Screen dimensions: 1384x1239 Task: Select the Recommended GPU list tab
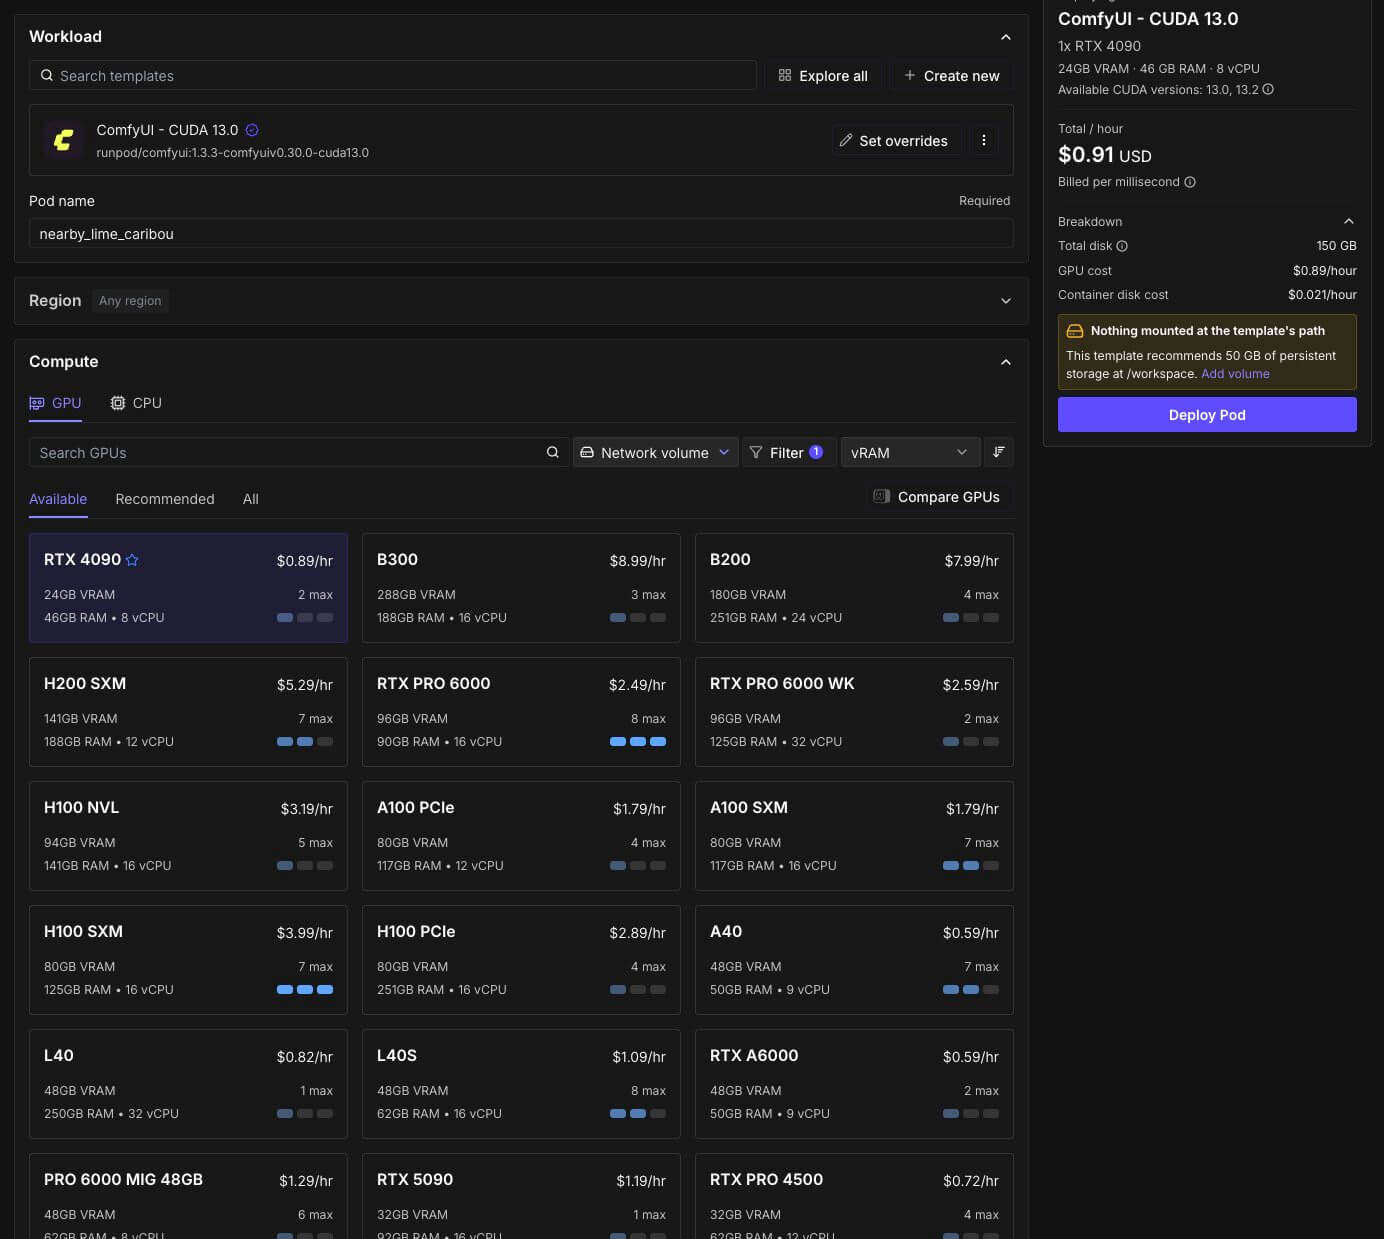(x=165, y=499)
